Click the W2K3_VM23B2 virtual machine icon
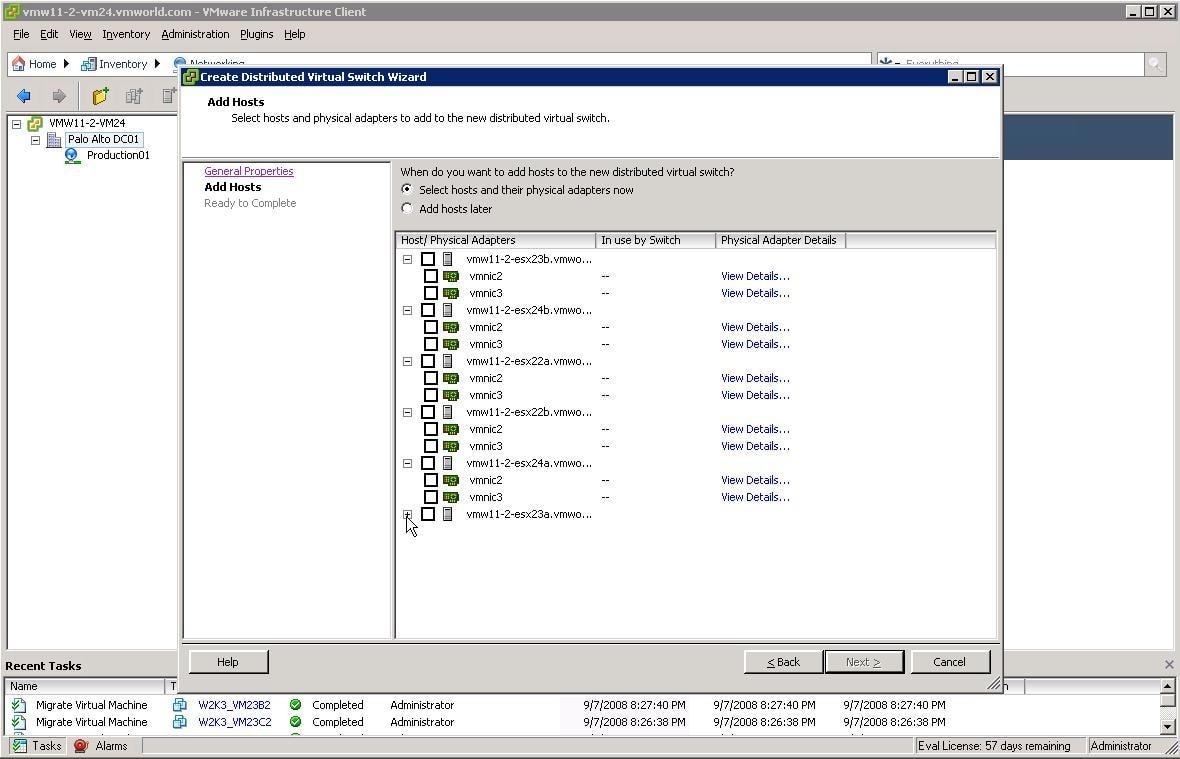Screen dimensions: 1180x759 [180, 705]
